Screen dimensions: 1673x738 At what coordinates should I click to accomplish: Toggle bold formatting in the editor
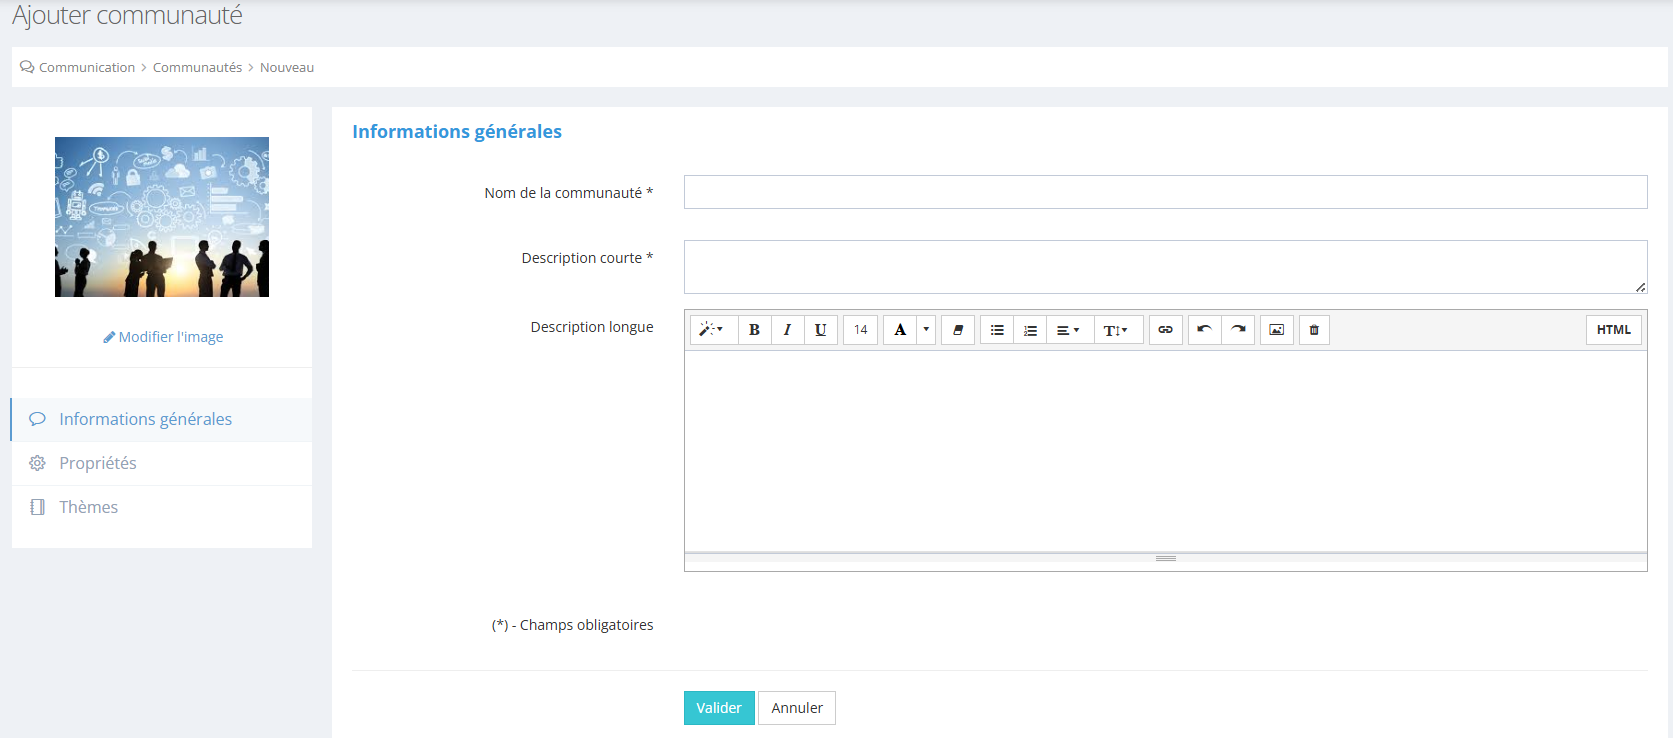click(754, 330)
